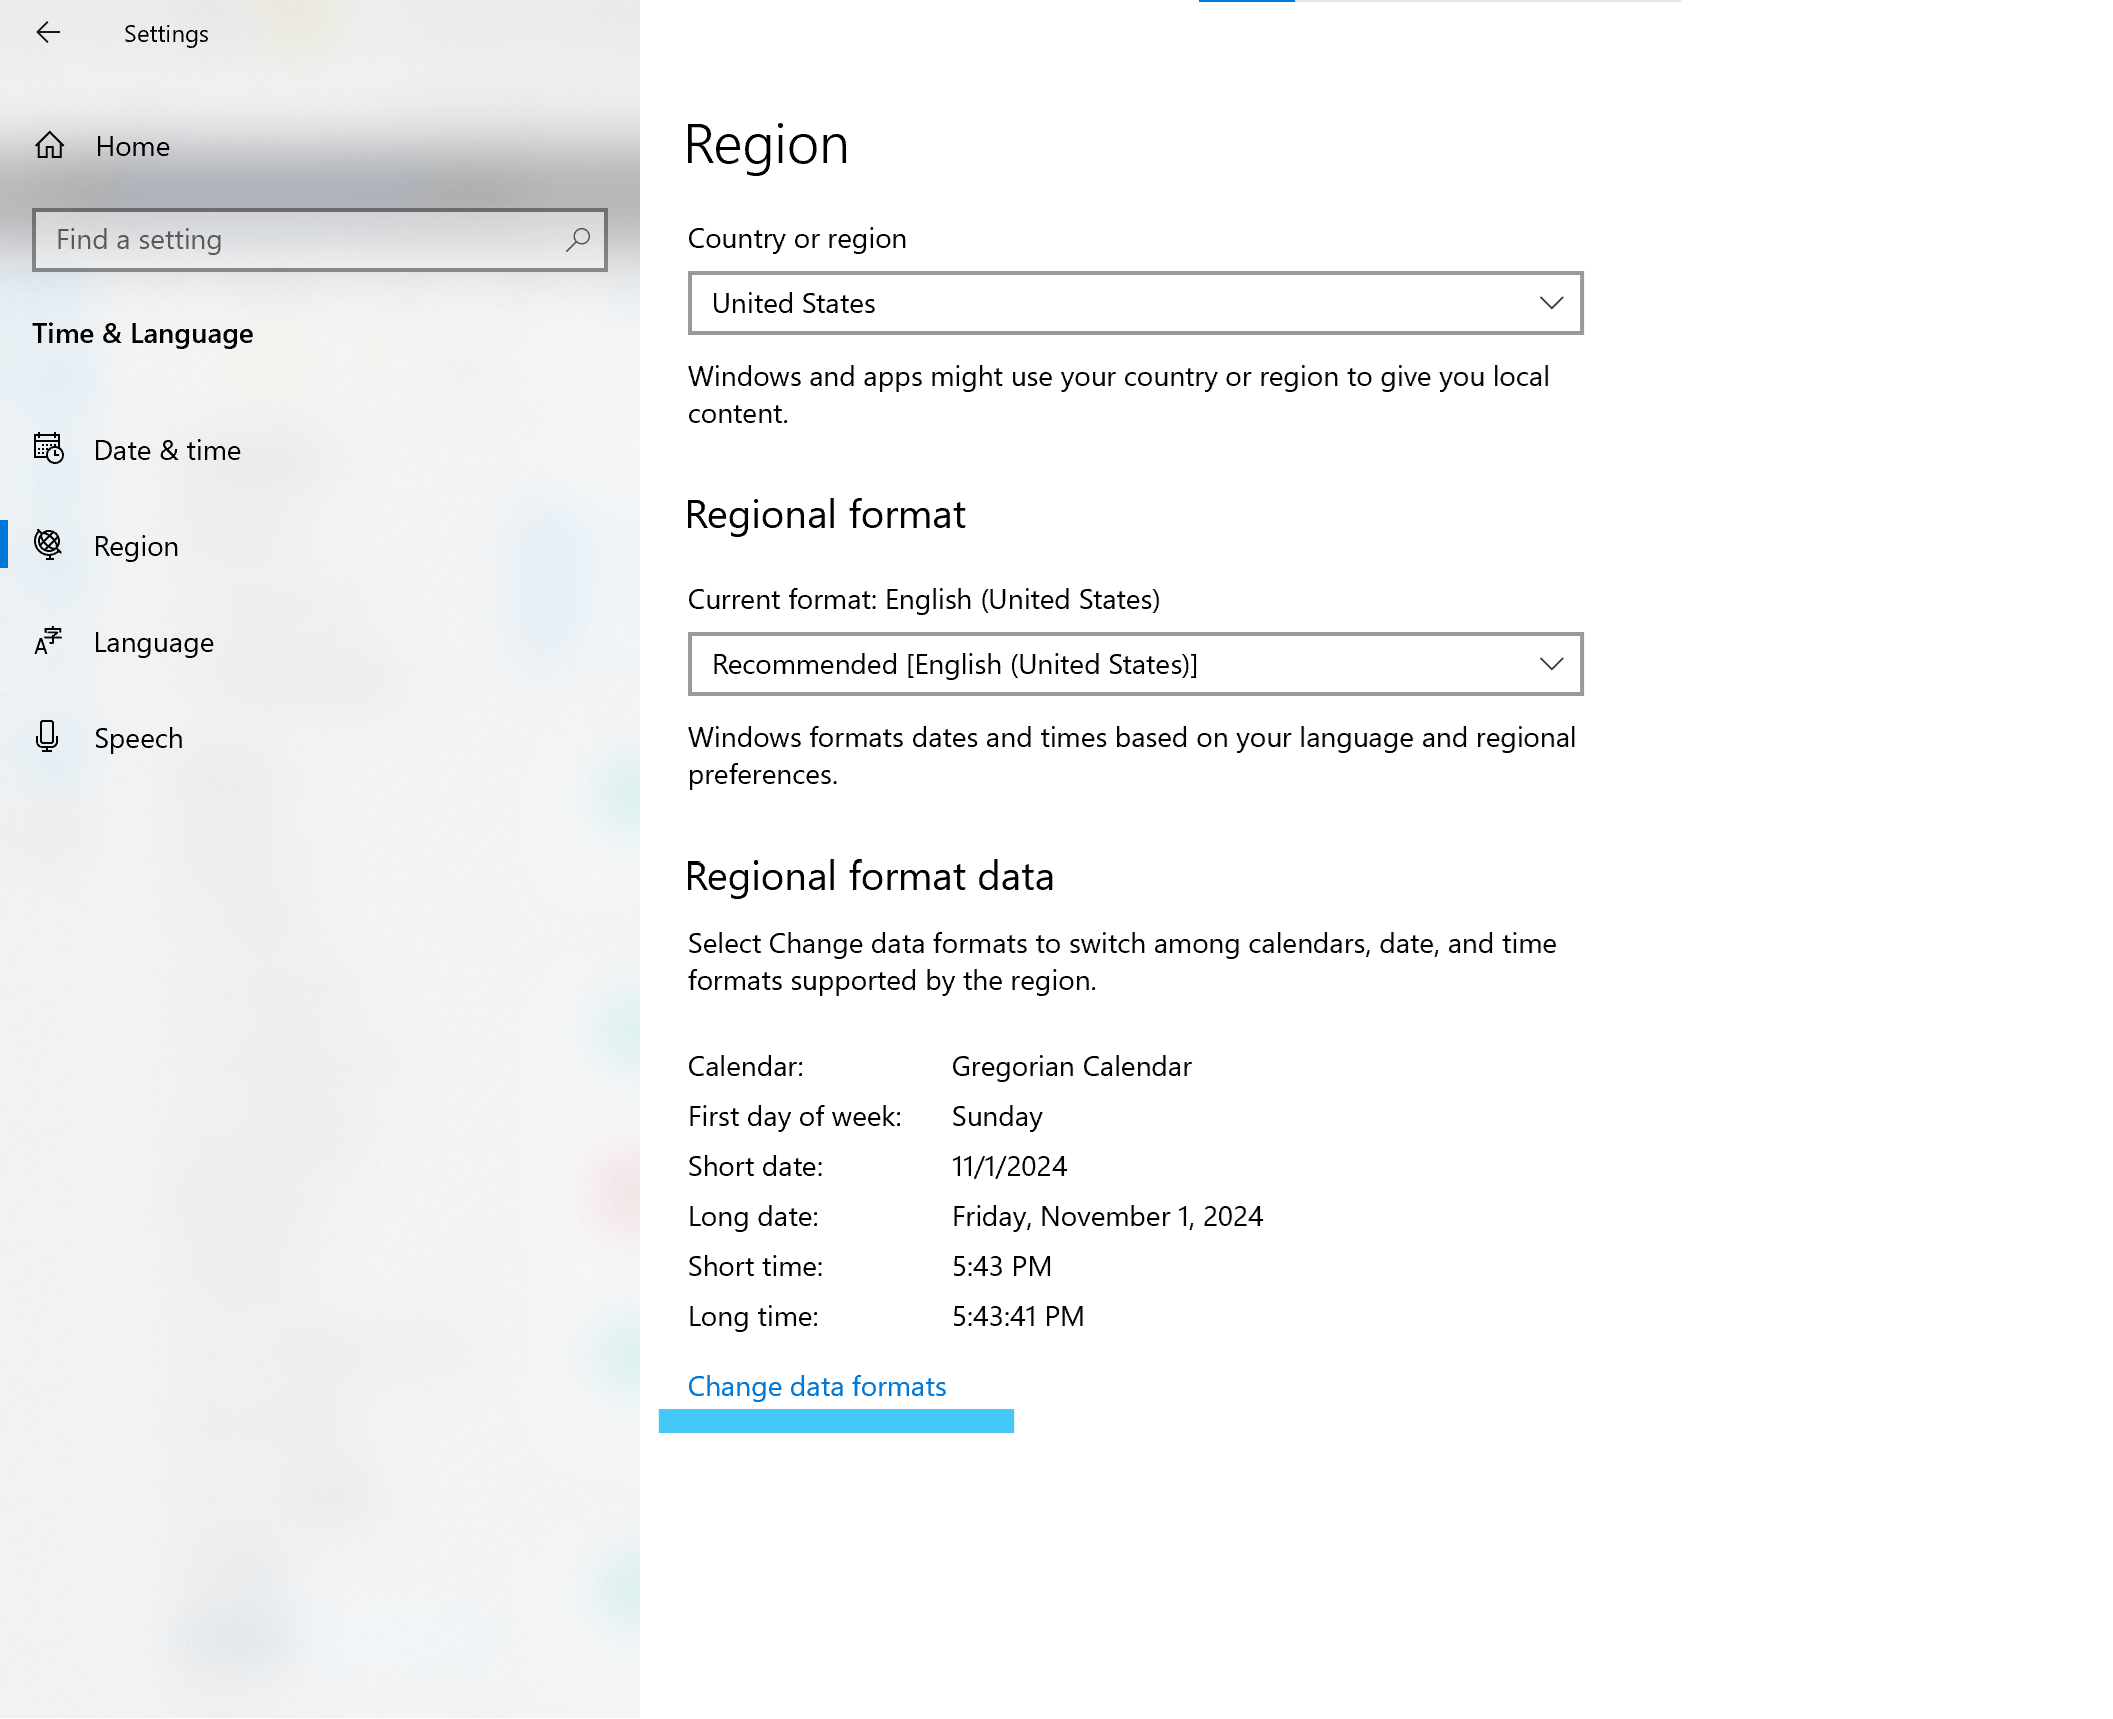The height and width of the screenshot is (1719, 2113).
Task: Click the Region globe icon
Action: (x=48, y=545)
